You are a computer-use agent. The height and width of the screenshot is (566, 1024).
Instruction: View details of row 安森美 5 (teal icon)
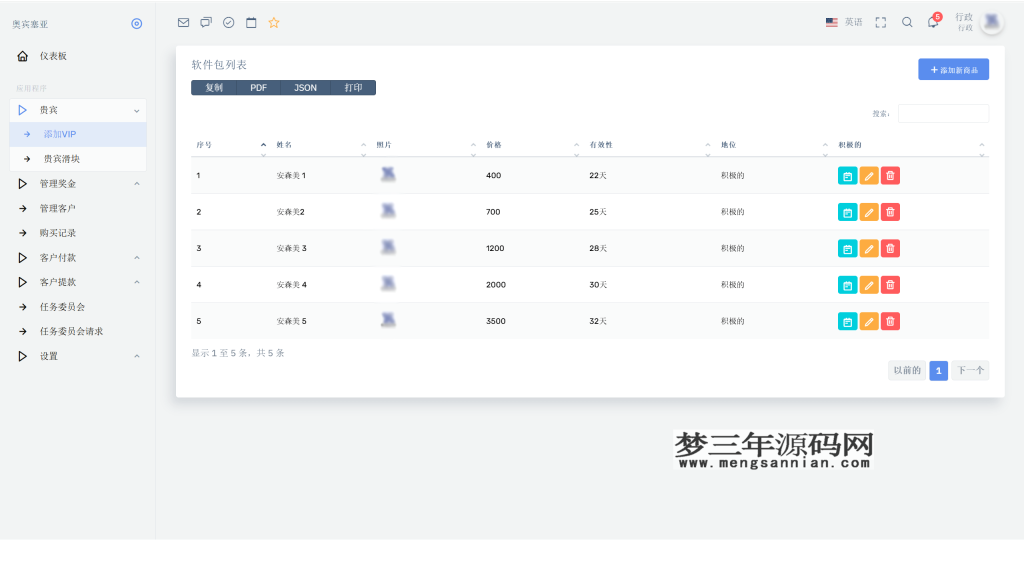click(x=847, y=321)
